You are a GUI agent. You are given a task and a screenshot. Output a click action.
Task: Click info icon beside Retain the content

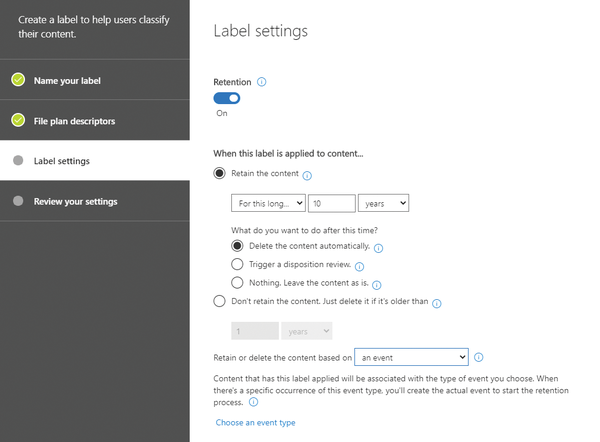point(307,176)
